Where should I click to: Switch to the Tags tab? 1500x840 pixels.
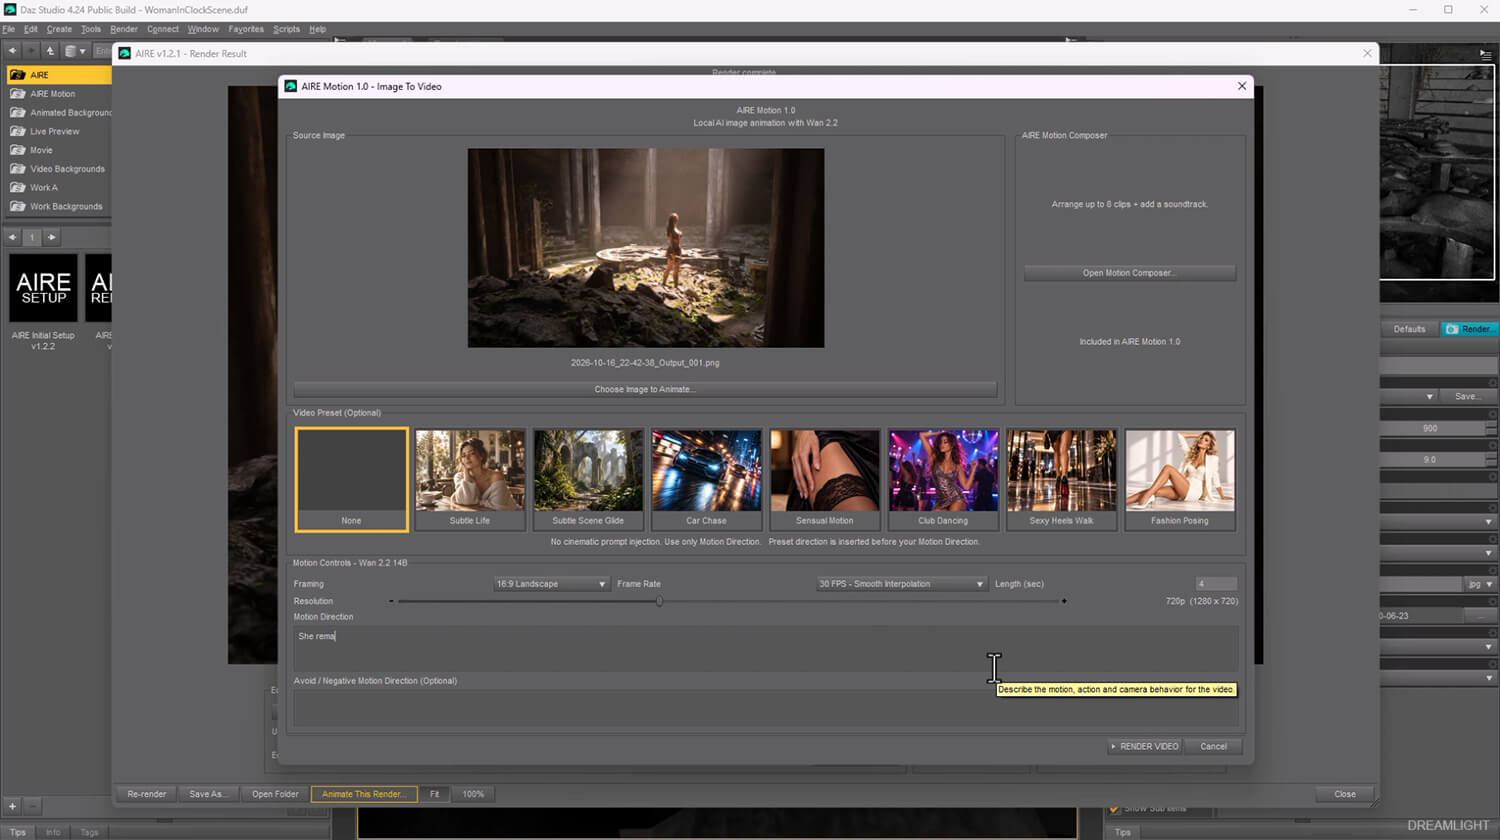tap(89, 832)
